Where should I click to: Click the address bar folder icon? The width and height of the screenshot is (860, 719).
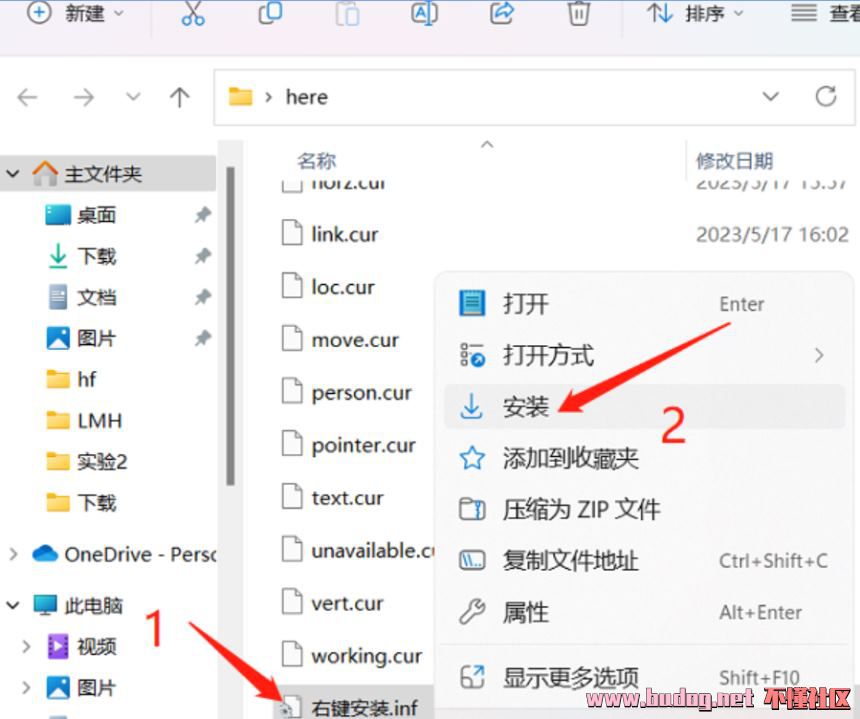pos(240,97)
